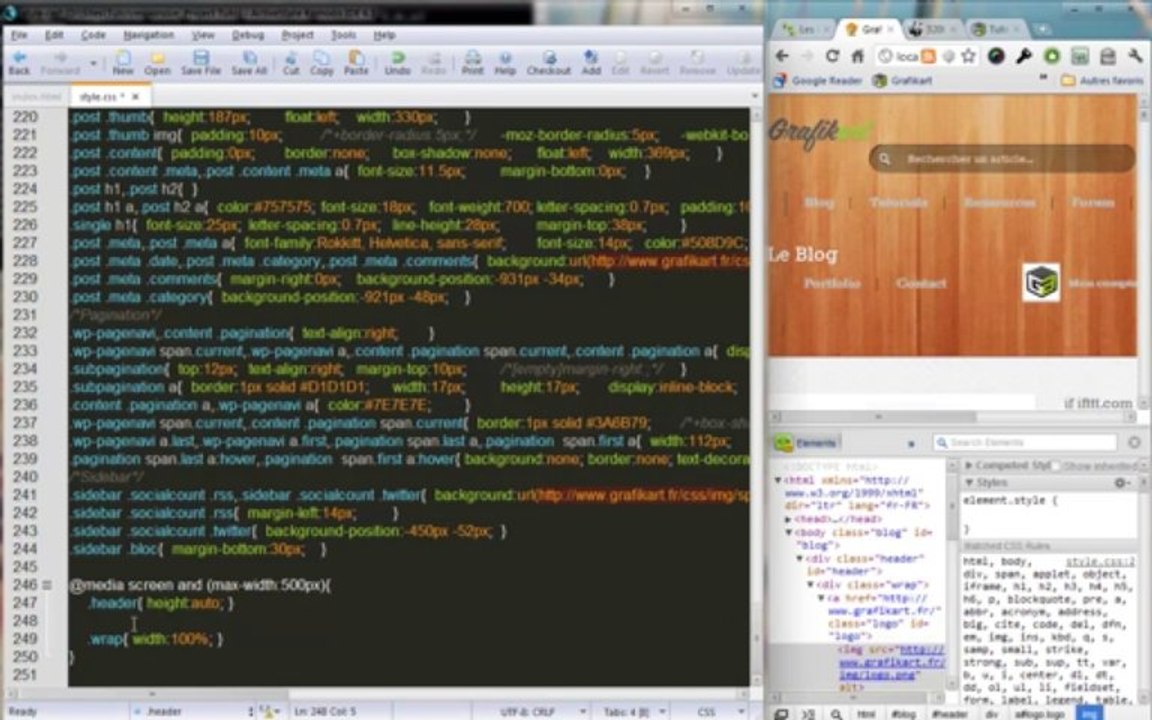
Task: Open the File menu
Action: point(19,35)
